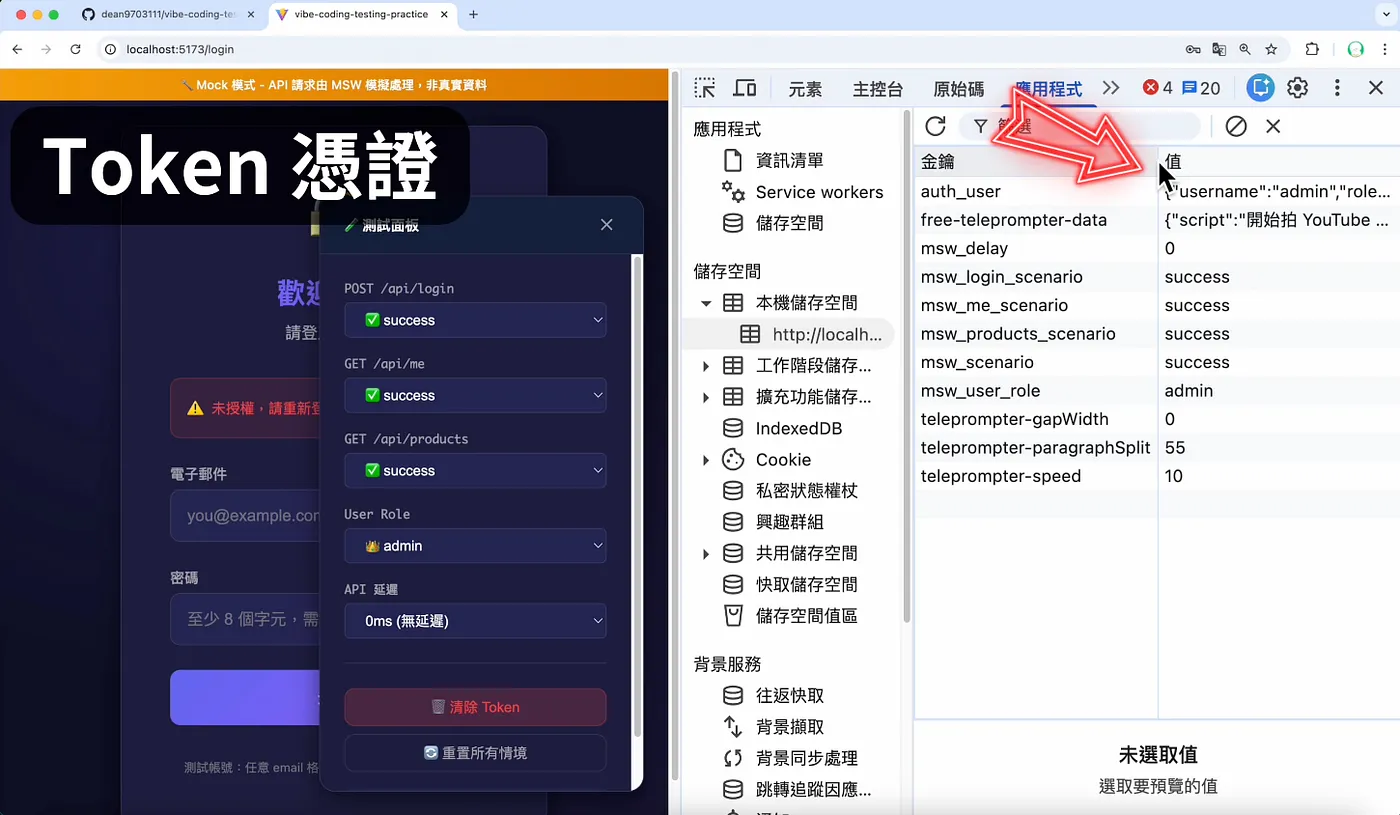Refresh the local storage table

pos(935,126)
